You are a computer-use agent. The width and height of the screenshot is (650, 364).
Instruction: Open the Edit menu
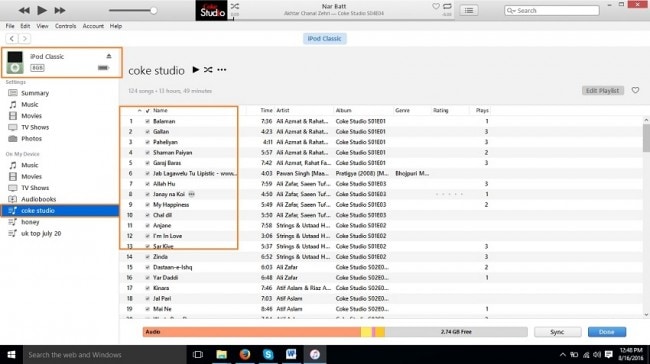[x=25, y=26]
